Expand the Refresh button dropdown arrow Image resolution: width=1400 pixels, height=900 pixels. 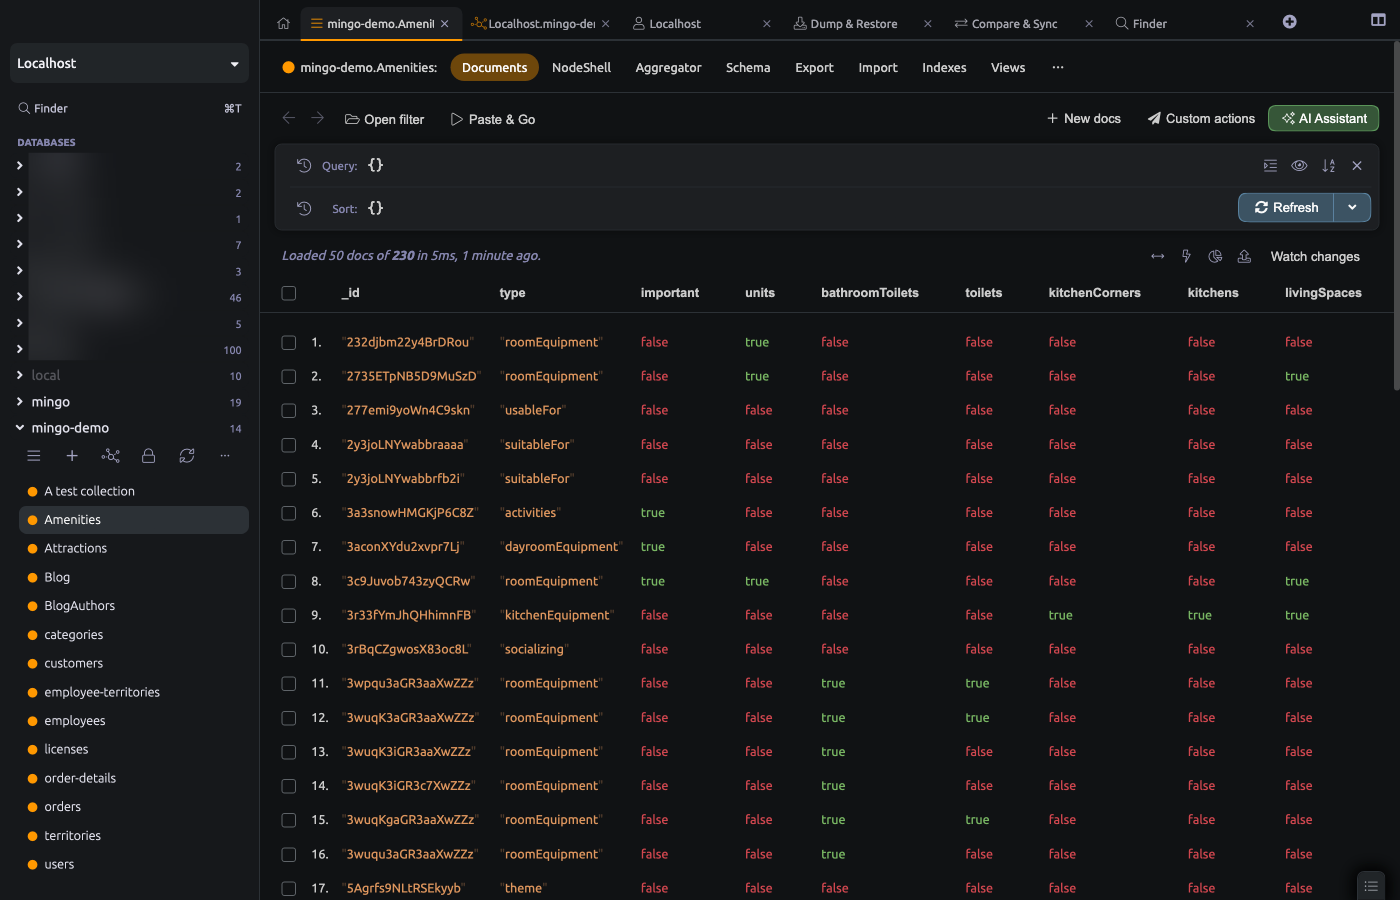(1352, 208)
